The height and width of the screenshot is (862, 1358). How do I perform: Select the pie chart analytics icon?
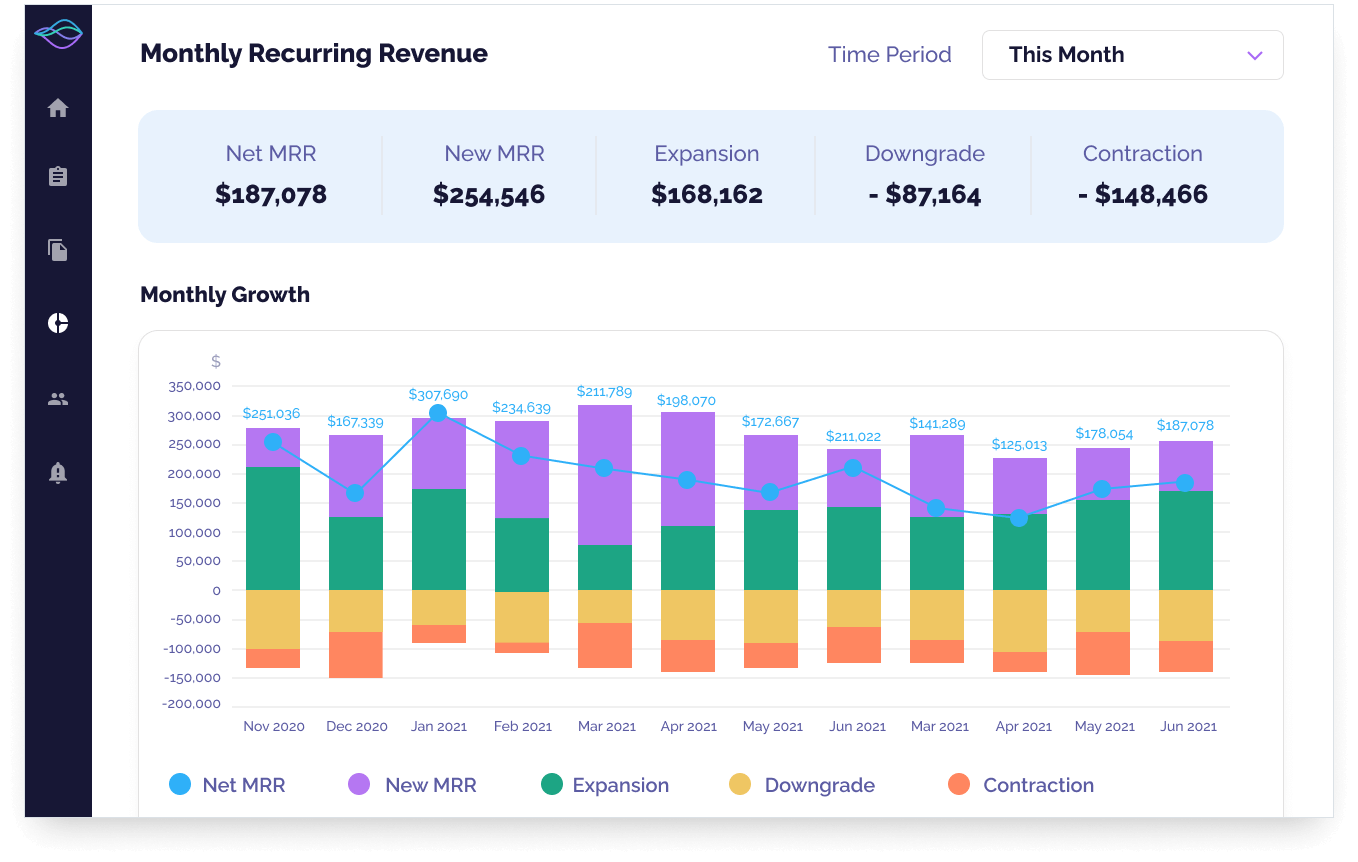point(58,323)
